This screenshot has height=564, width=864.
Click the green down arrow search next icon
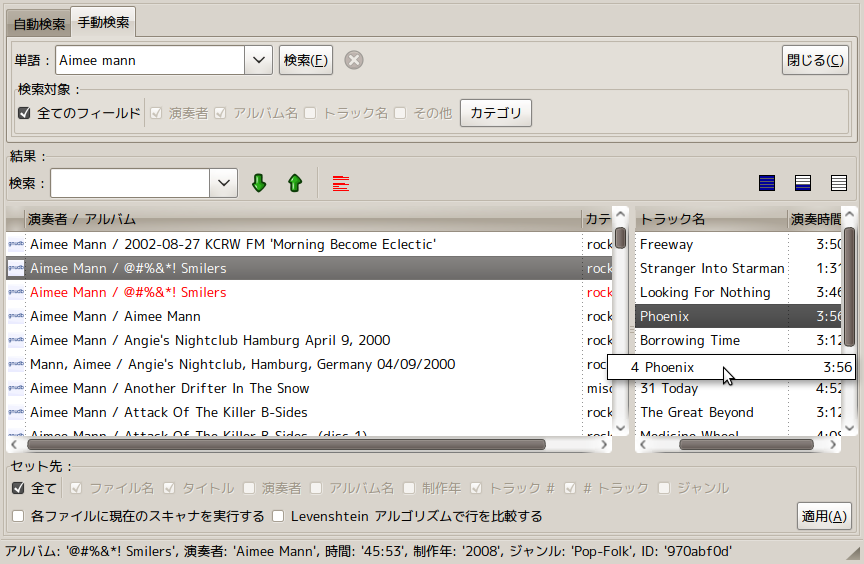point(259,183)
